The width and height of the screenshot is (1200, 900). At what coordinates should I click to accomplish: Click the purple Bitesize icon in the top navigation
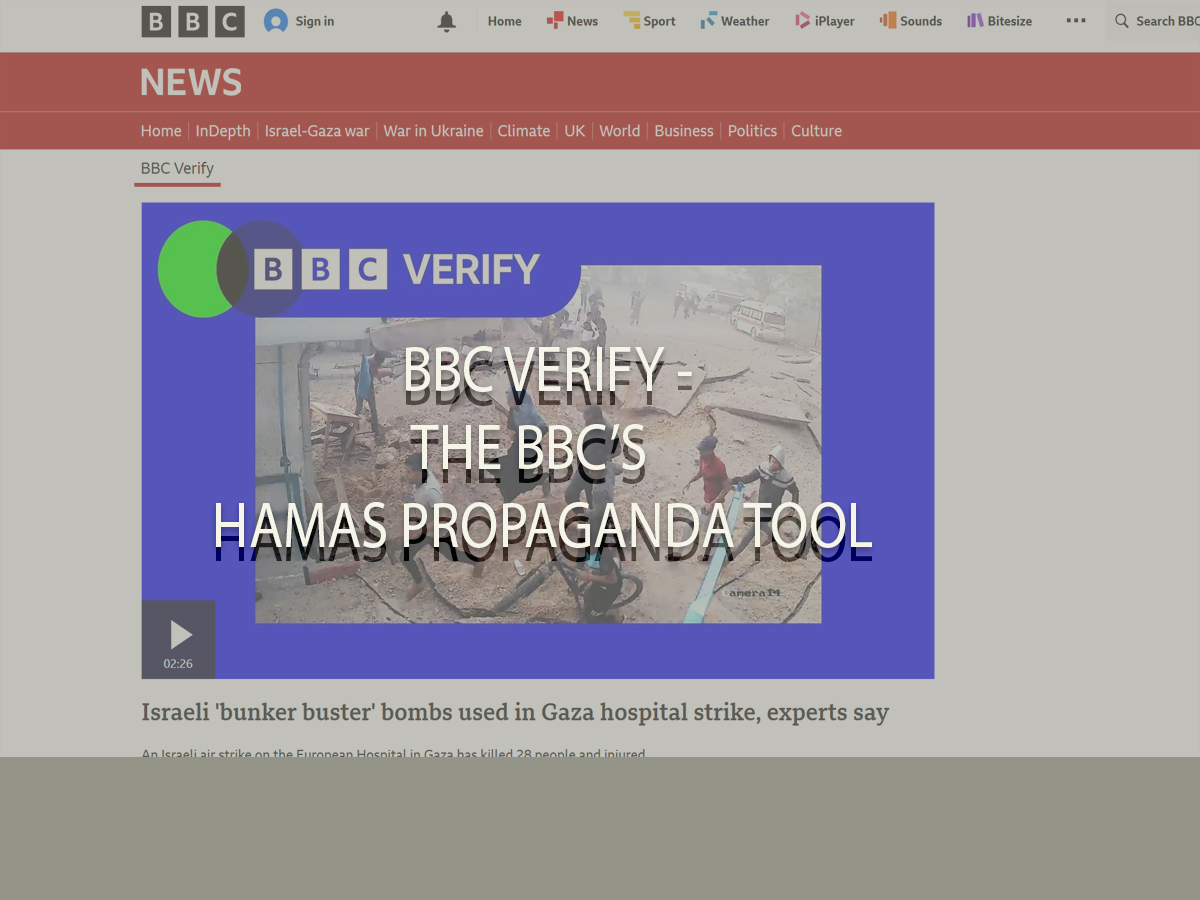(x=975, y=20)
